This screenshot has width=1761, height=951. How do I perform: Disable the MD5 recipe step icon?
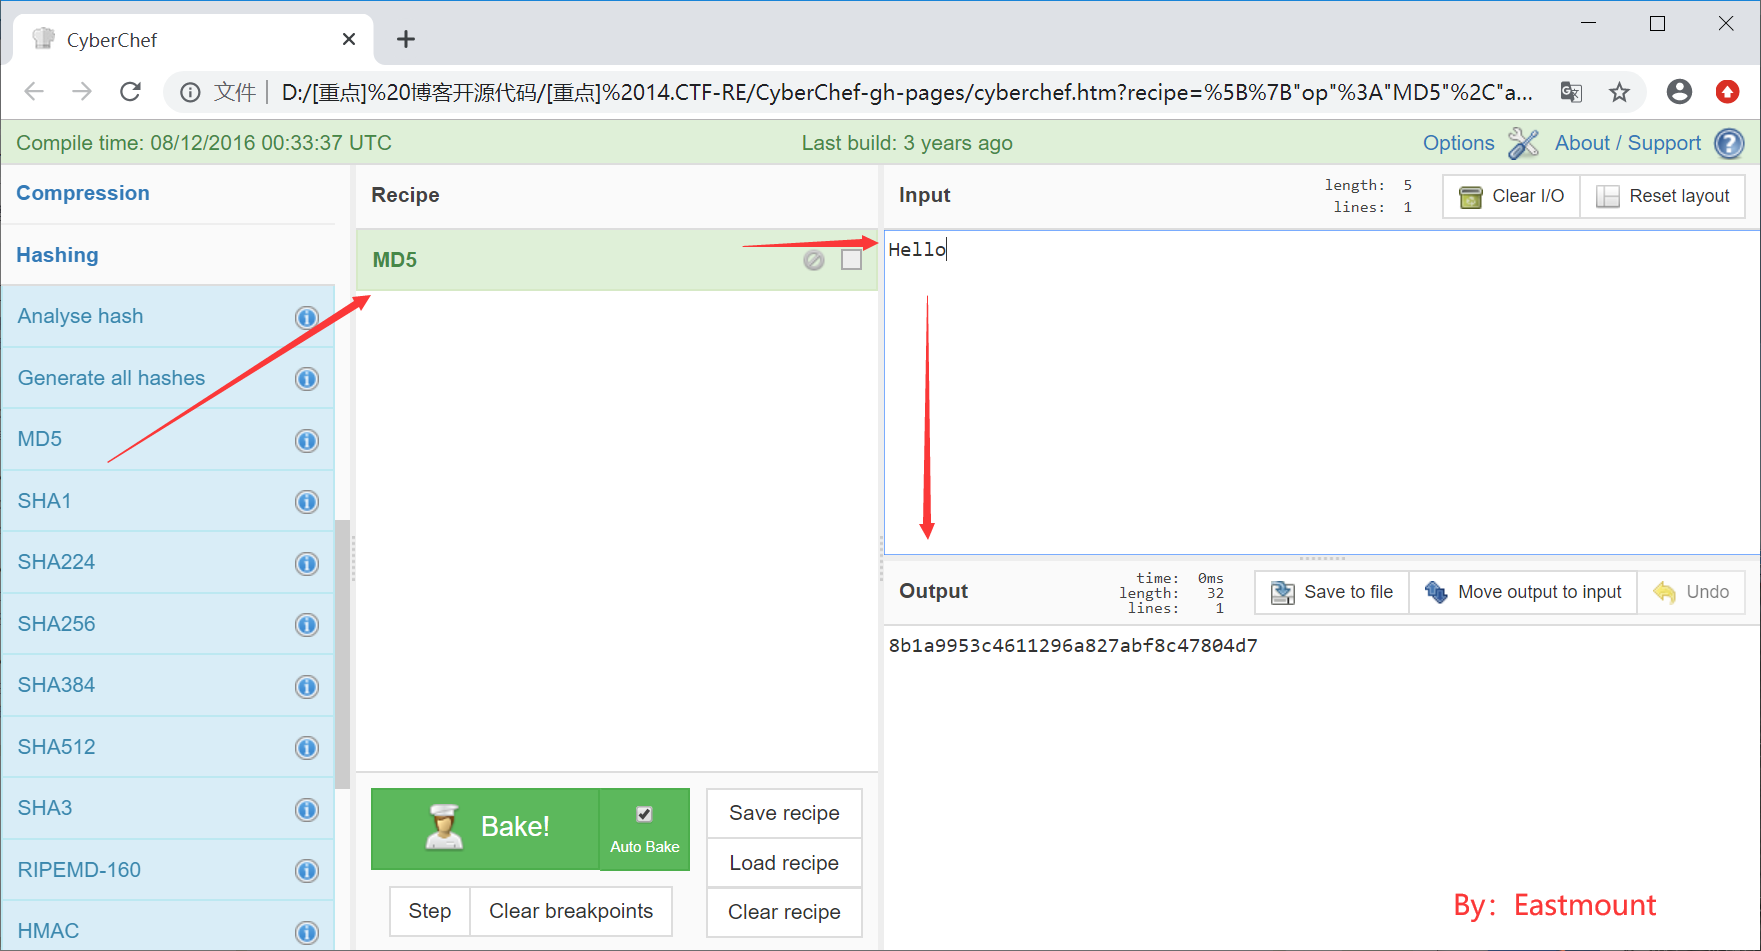(814, 260)
